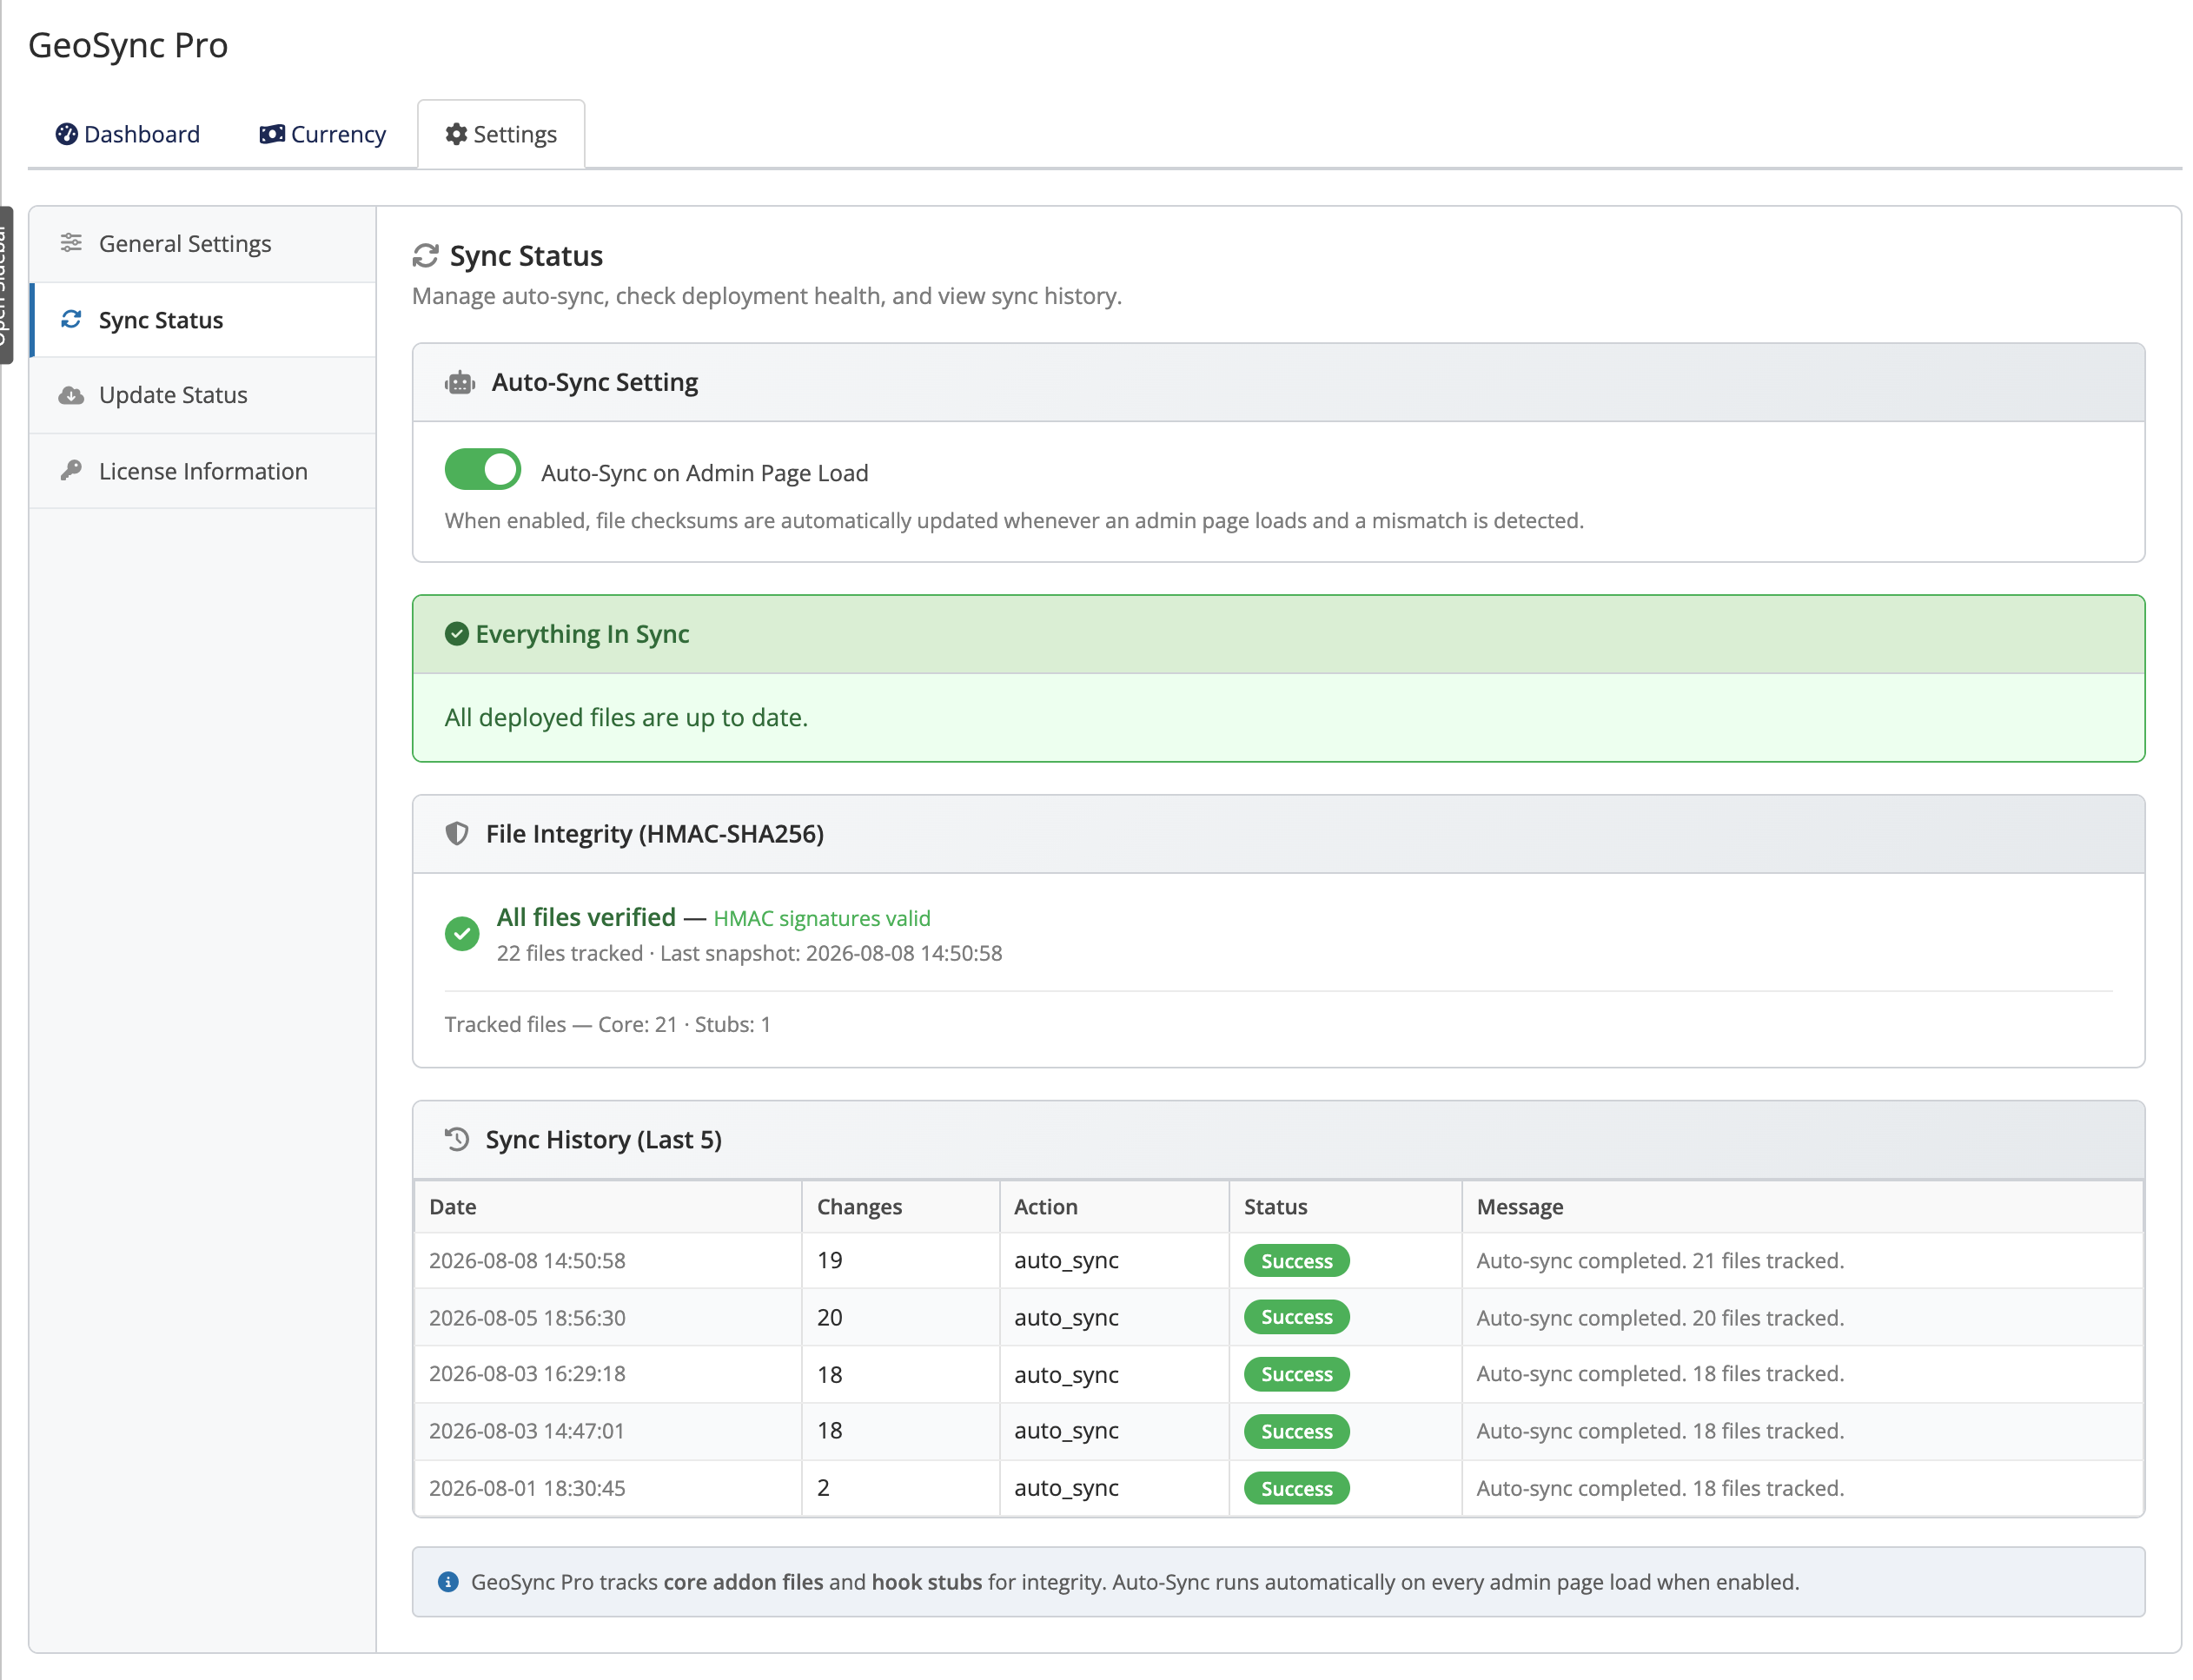The width and height of the screenshot is (2193, 1680).
Task: Click the info icon in footer note
Action: tap(448, 1582)
